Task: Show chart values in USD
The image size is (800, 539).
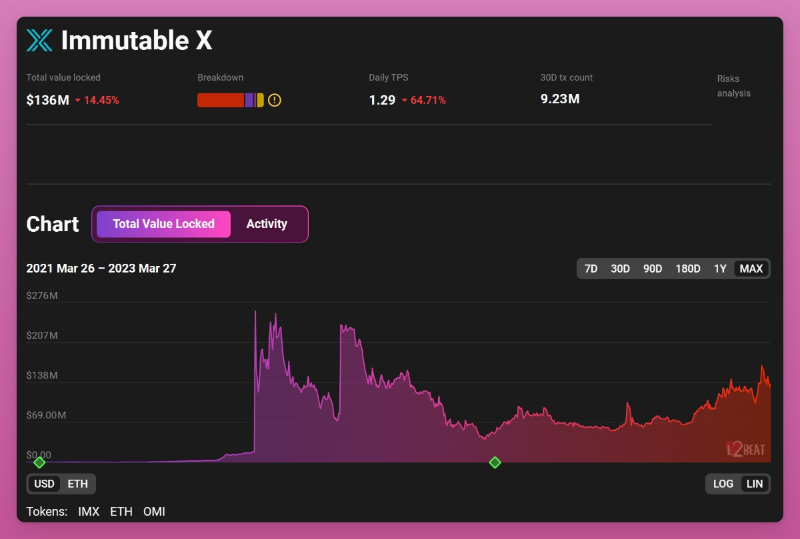Action: [x=44, y=484]
